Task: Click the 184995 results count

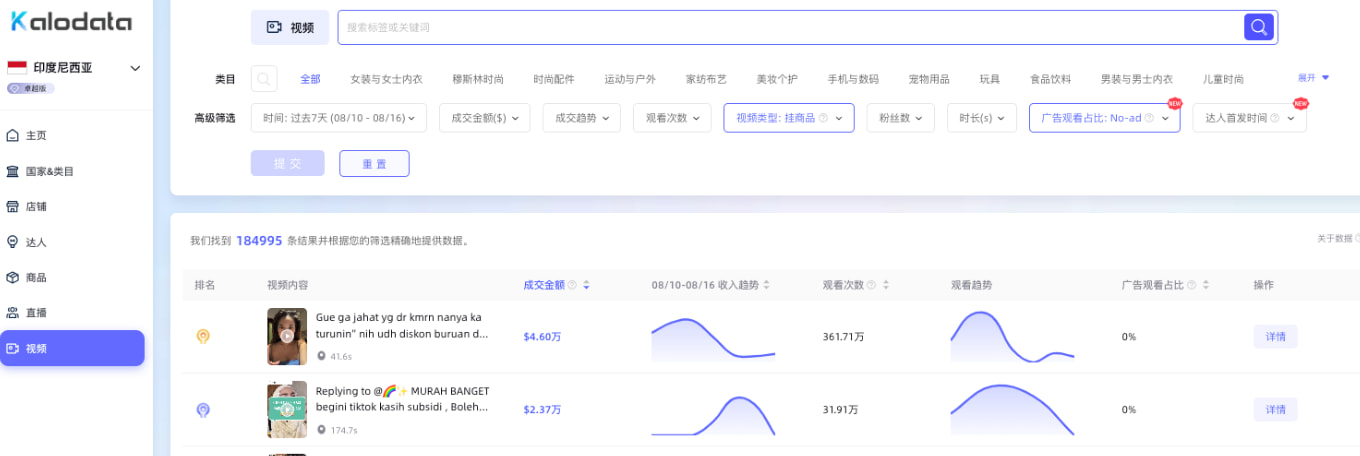Action: [259, 241]
